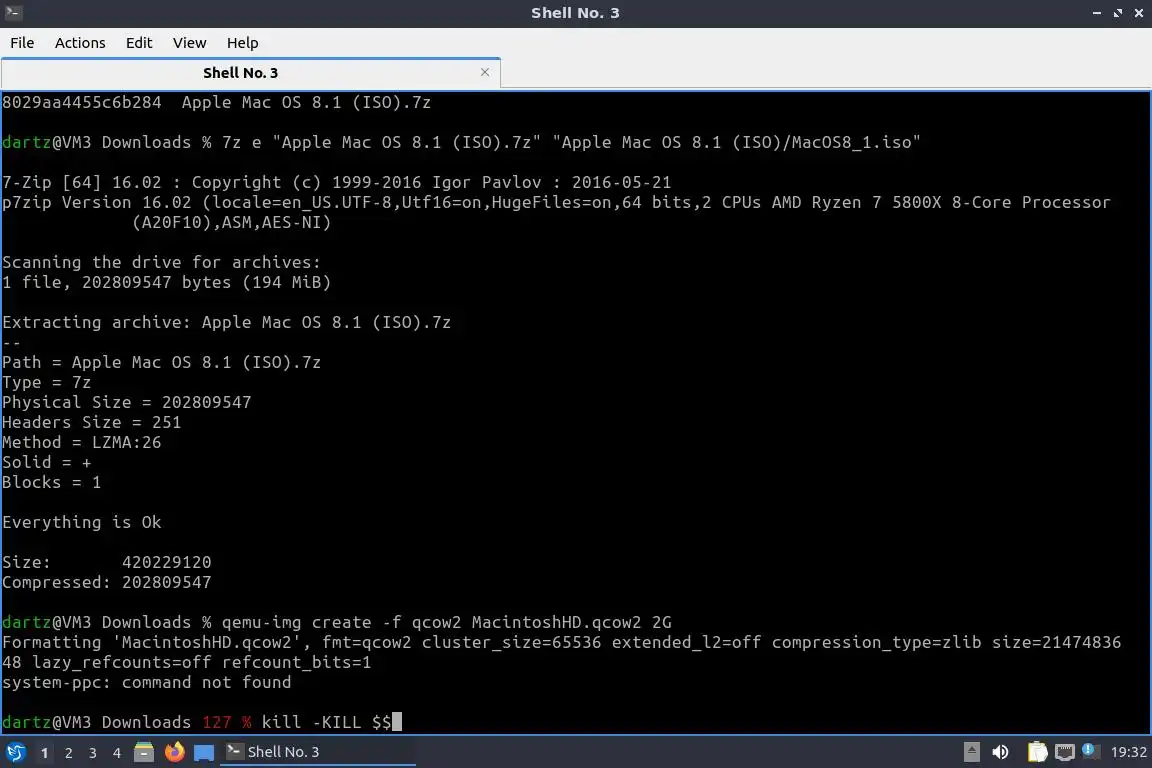Open the network status tray icon
The width and height of the screenshot is (1152, 768).
click(x=1064, y=752)
